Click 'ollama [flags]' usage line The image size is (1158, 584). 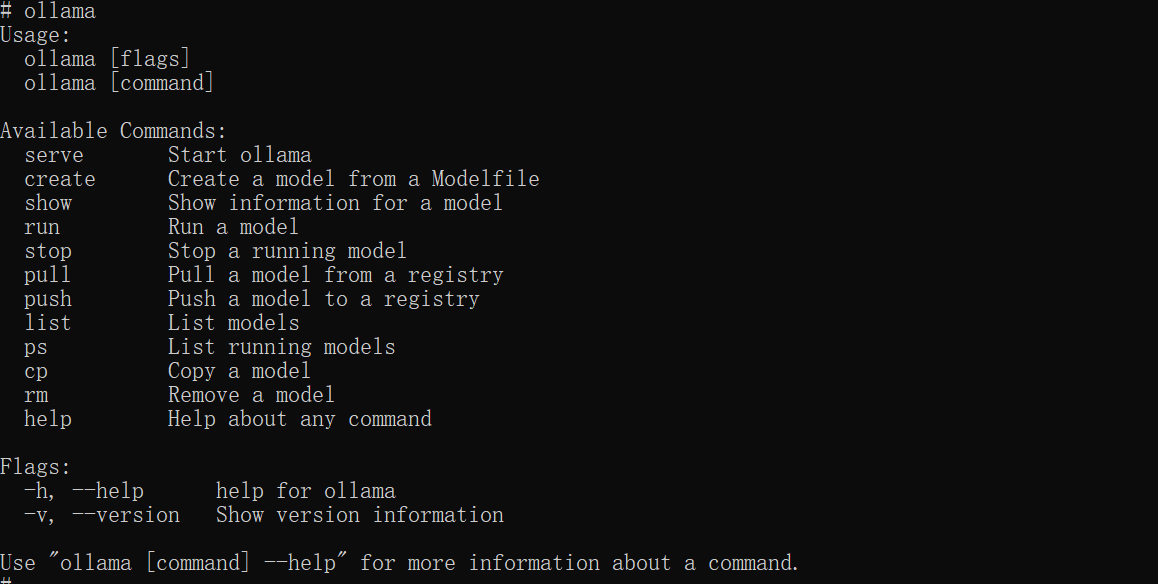click(107, 59)
